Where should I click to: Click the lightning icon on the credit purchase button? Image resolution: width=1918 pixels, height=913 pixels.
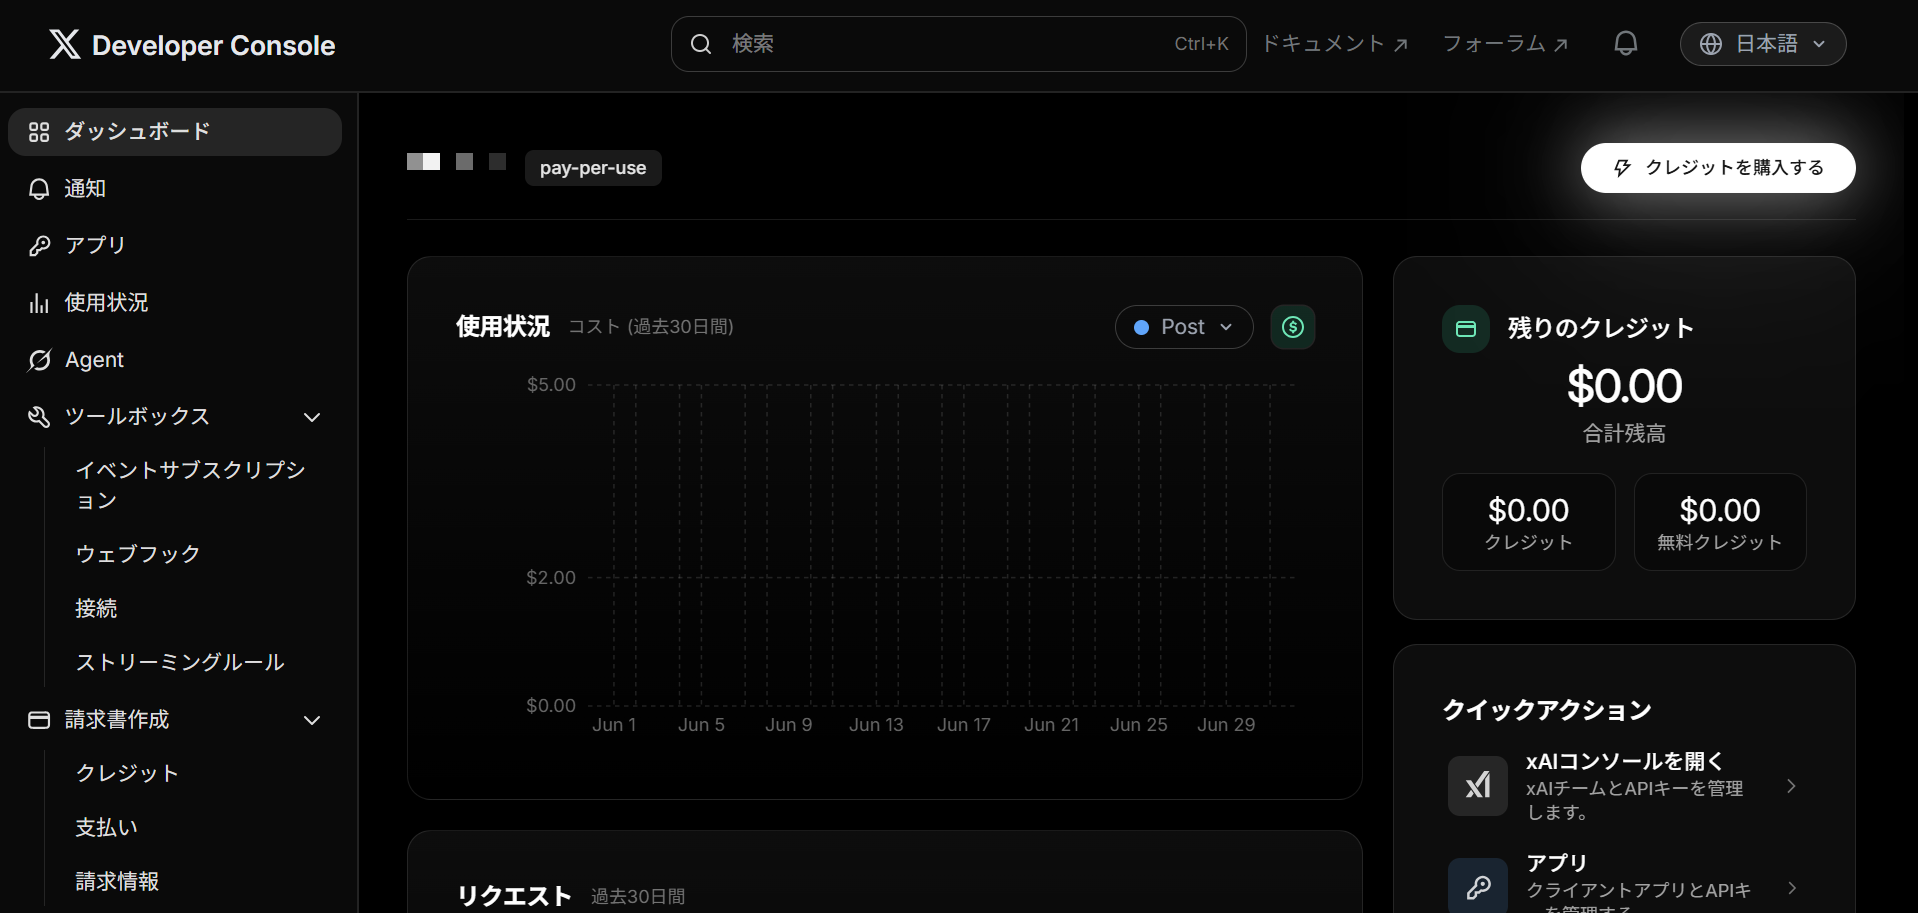click(x=1622, y=168)
